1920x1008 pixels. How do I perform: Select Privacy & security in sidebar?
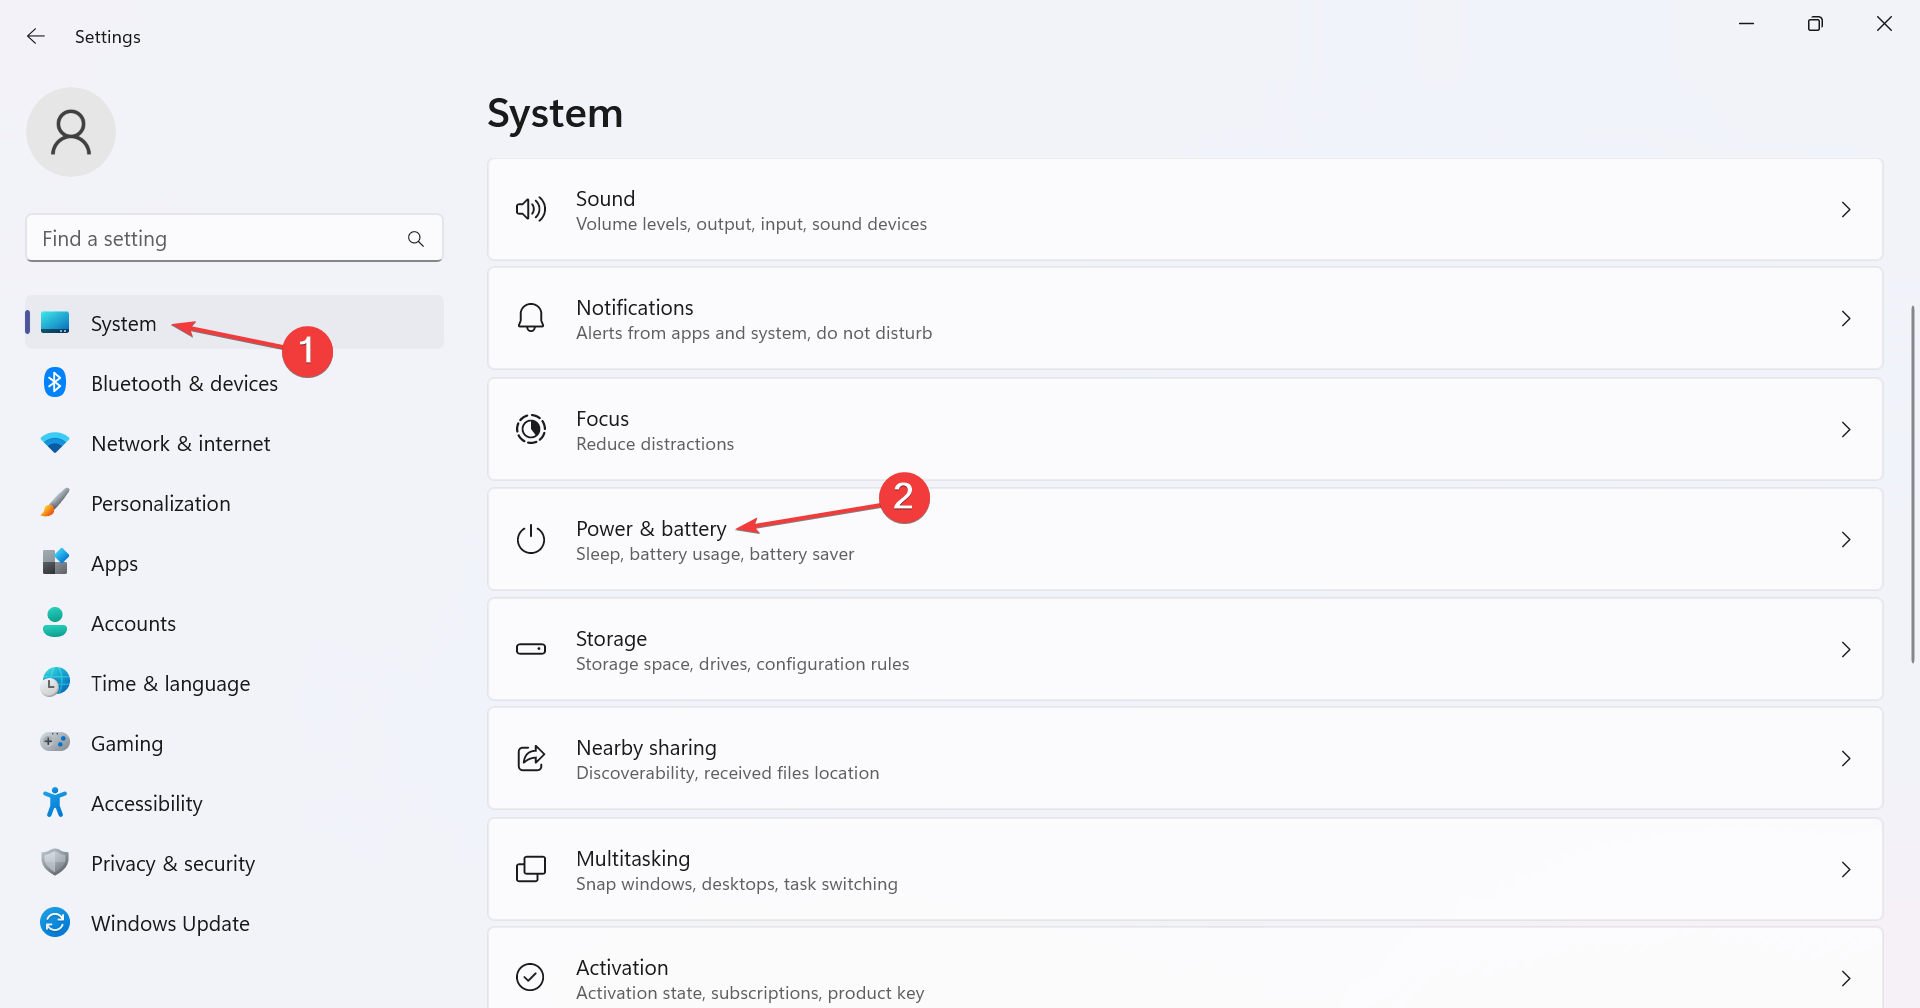click(x=172, y=864)
